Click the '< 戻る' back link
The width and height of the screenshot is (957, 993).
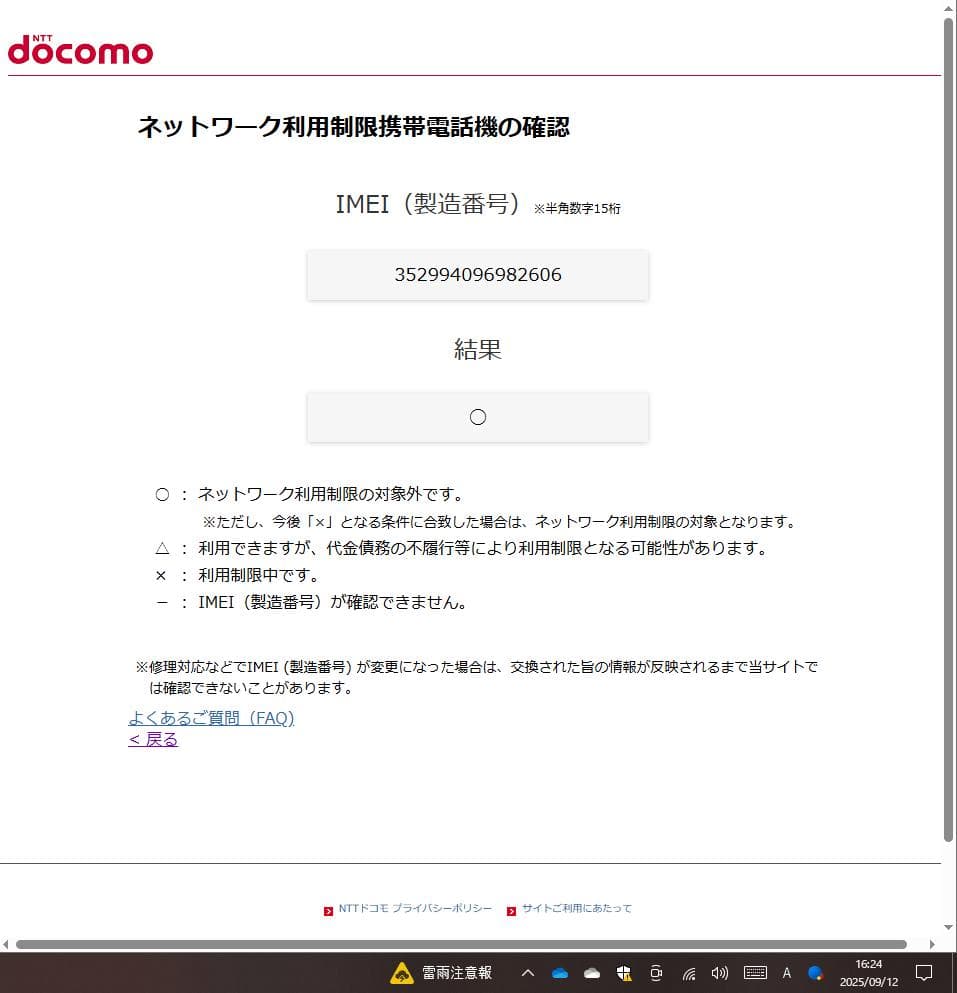pyautogui.click(x=153, y=740)
